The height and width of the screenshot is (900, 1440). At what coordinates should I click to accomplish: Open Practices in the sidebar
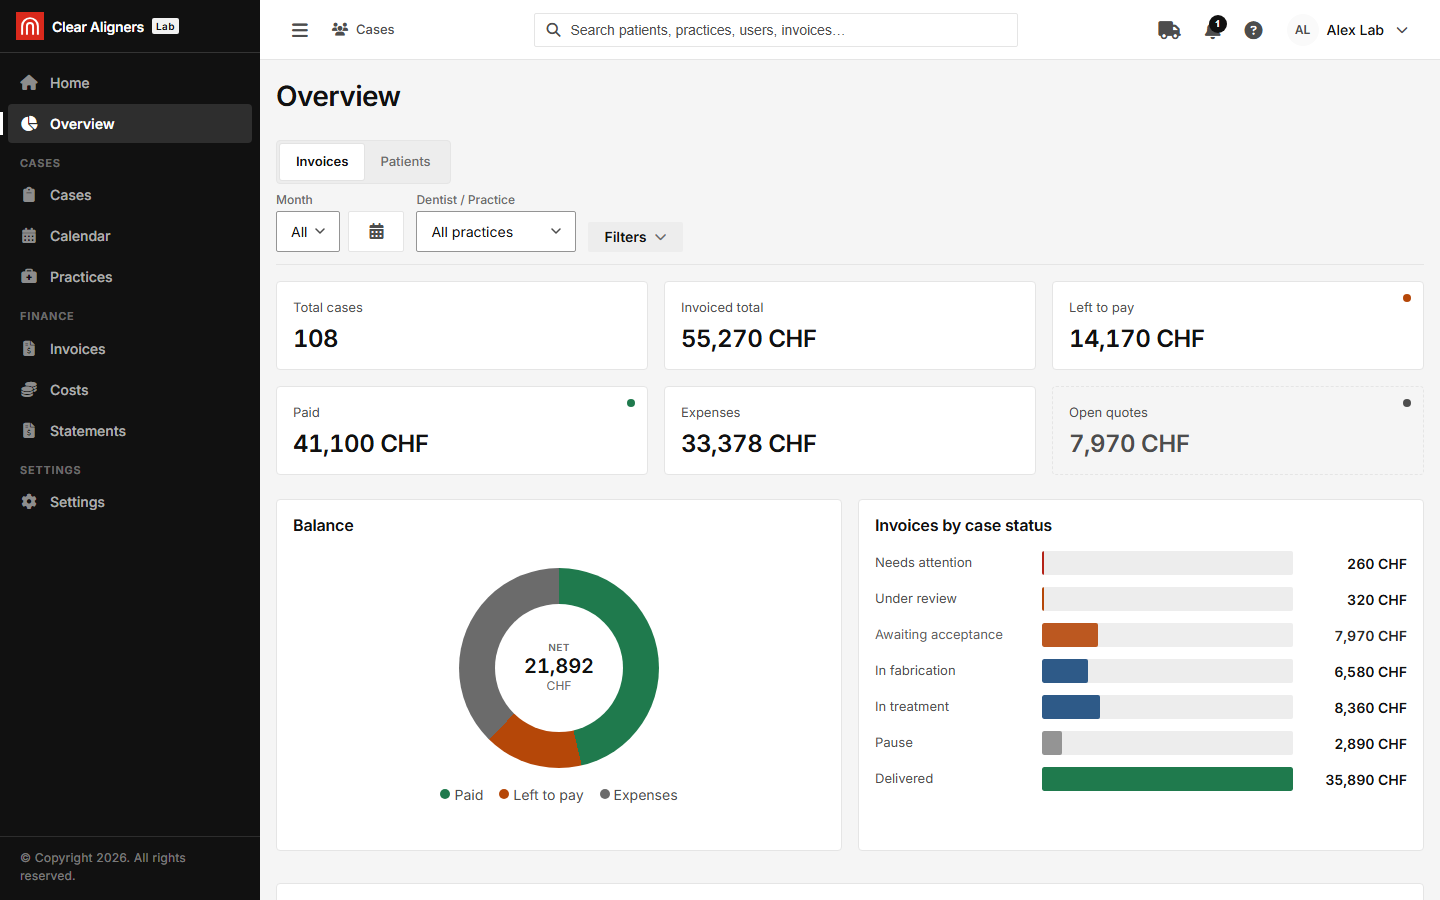click(x=130, y=277)
